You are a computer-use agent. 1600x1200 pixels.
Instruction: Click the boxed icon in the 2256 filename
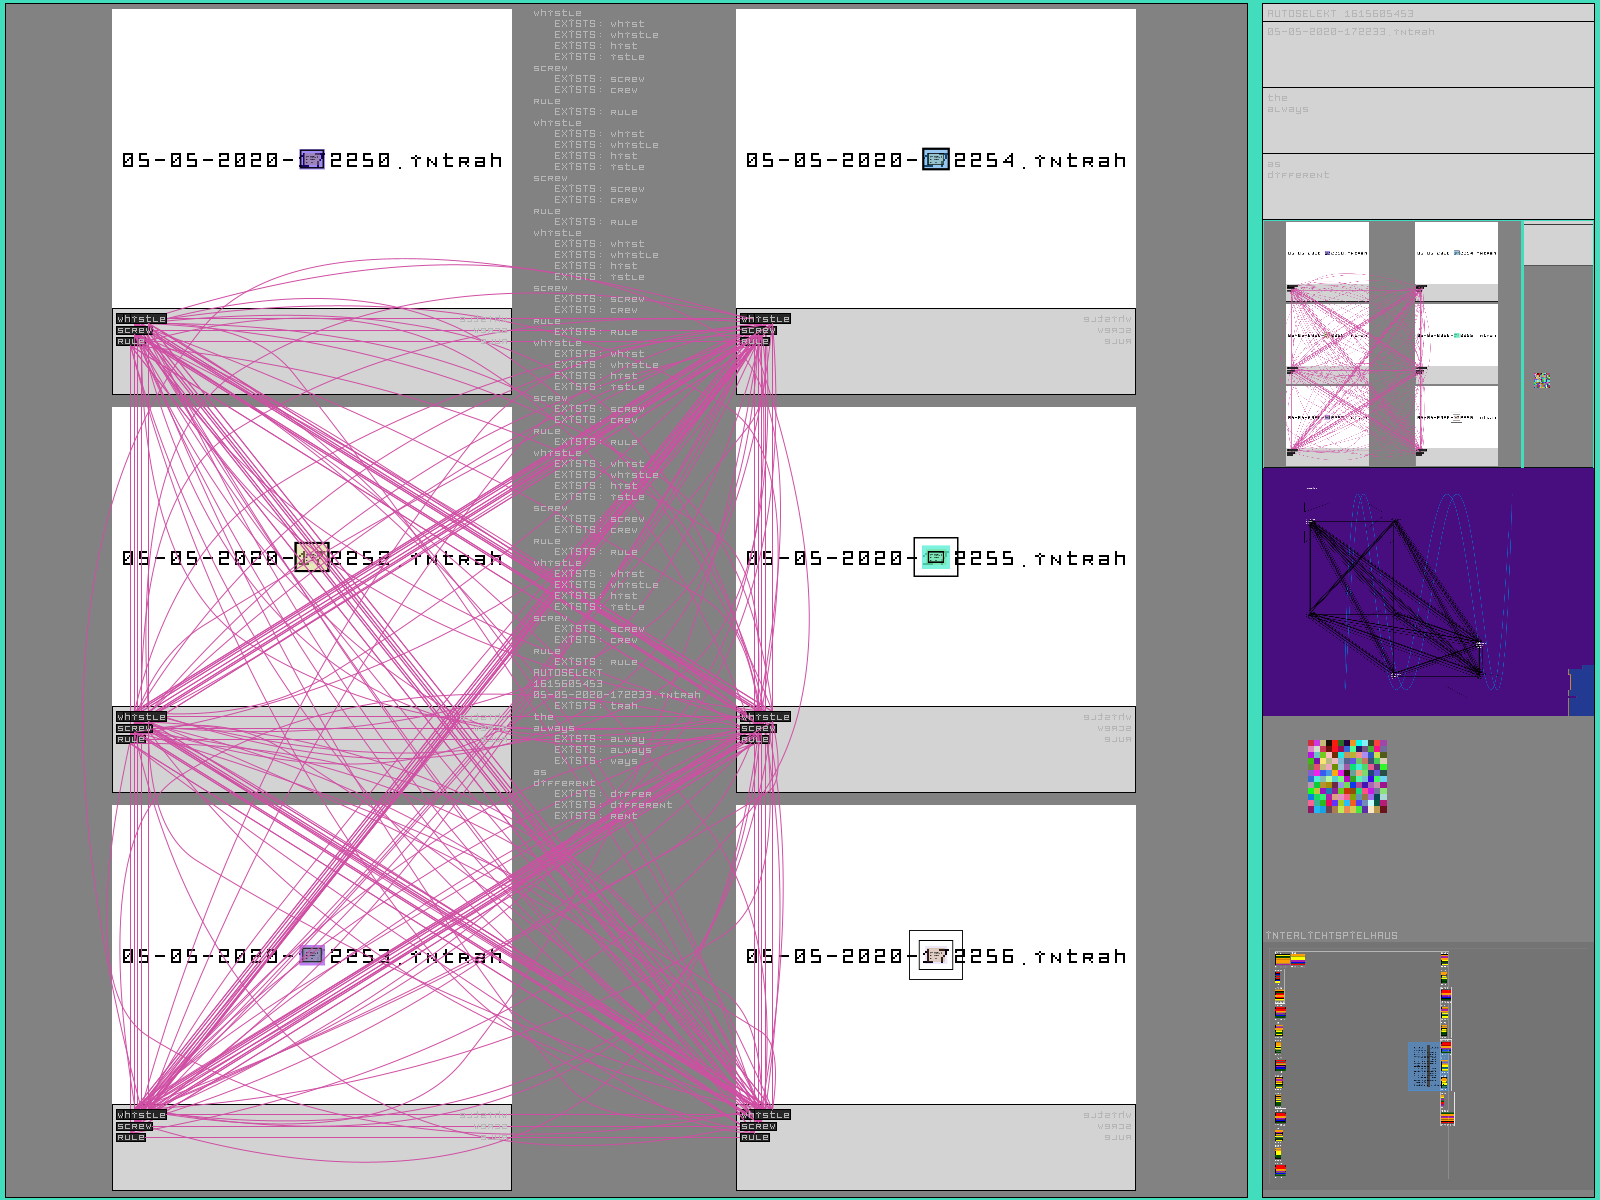click(x=936, y=956)
